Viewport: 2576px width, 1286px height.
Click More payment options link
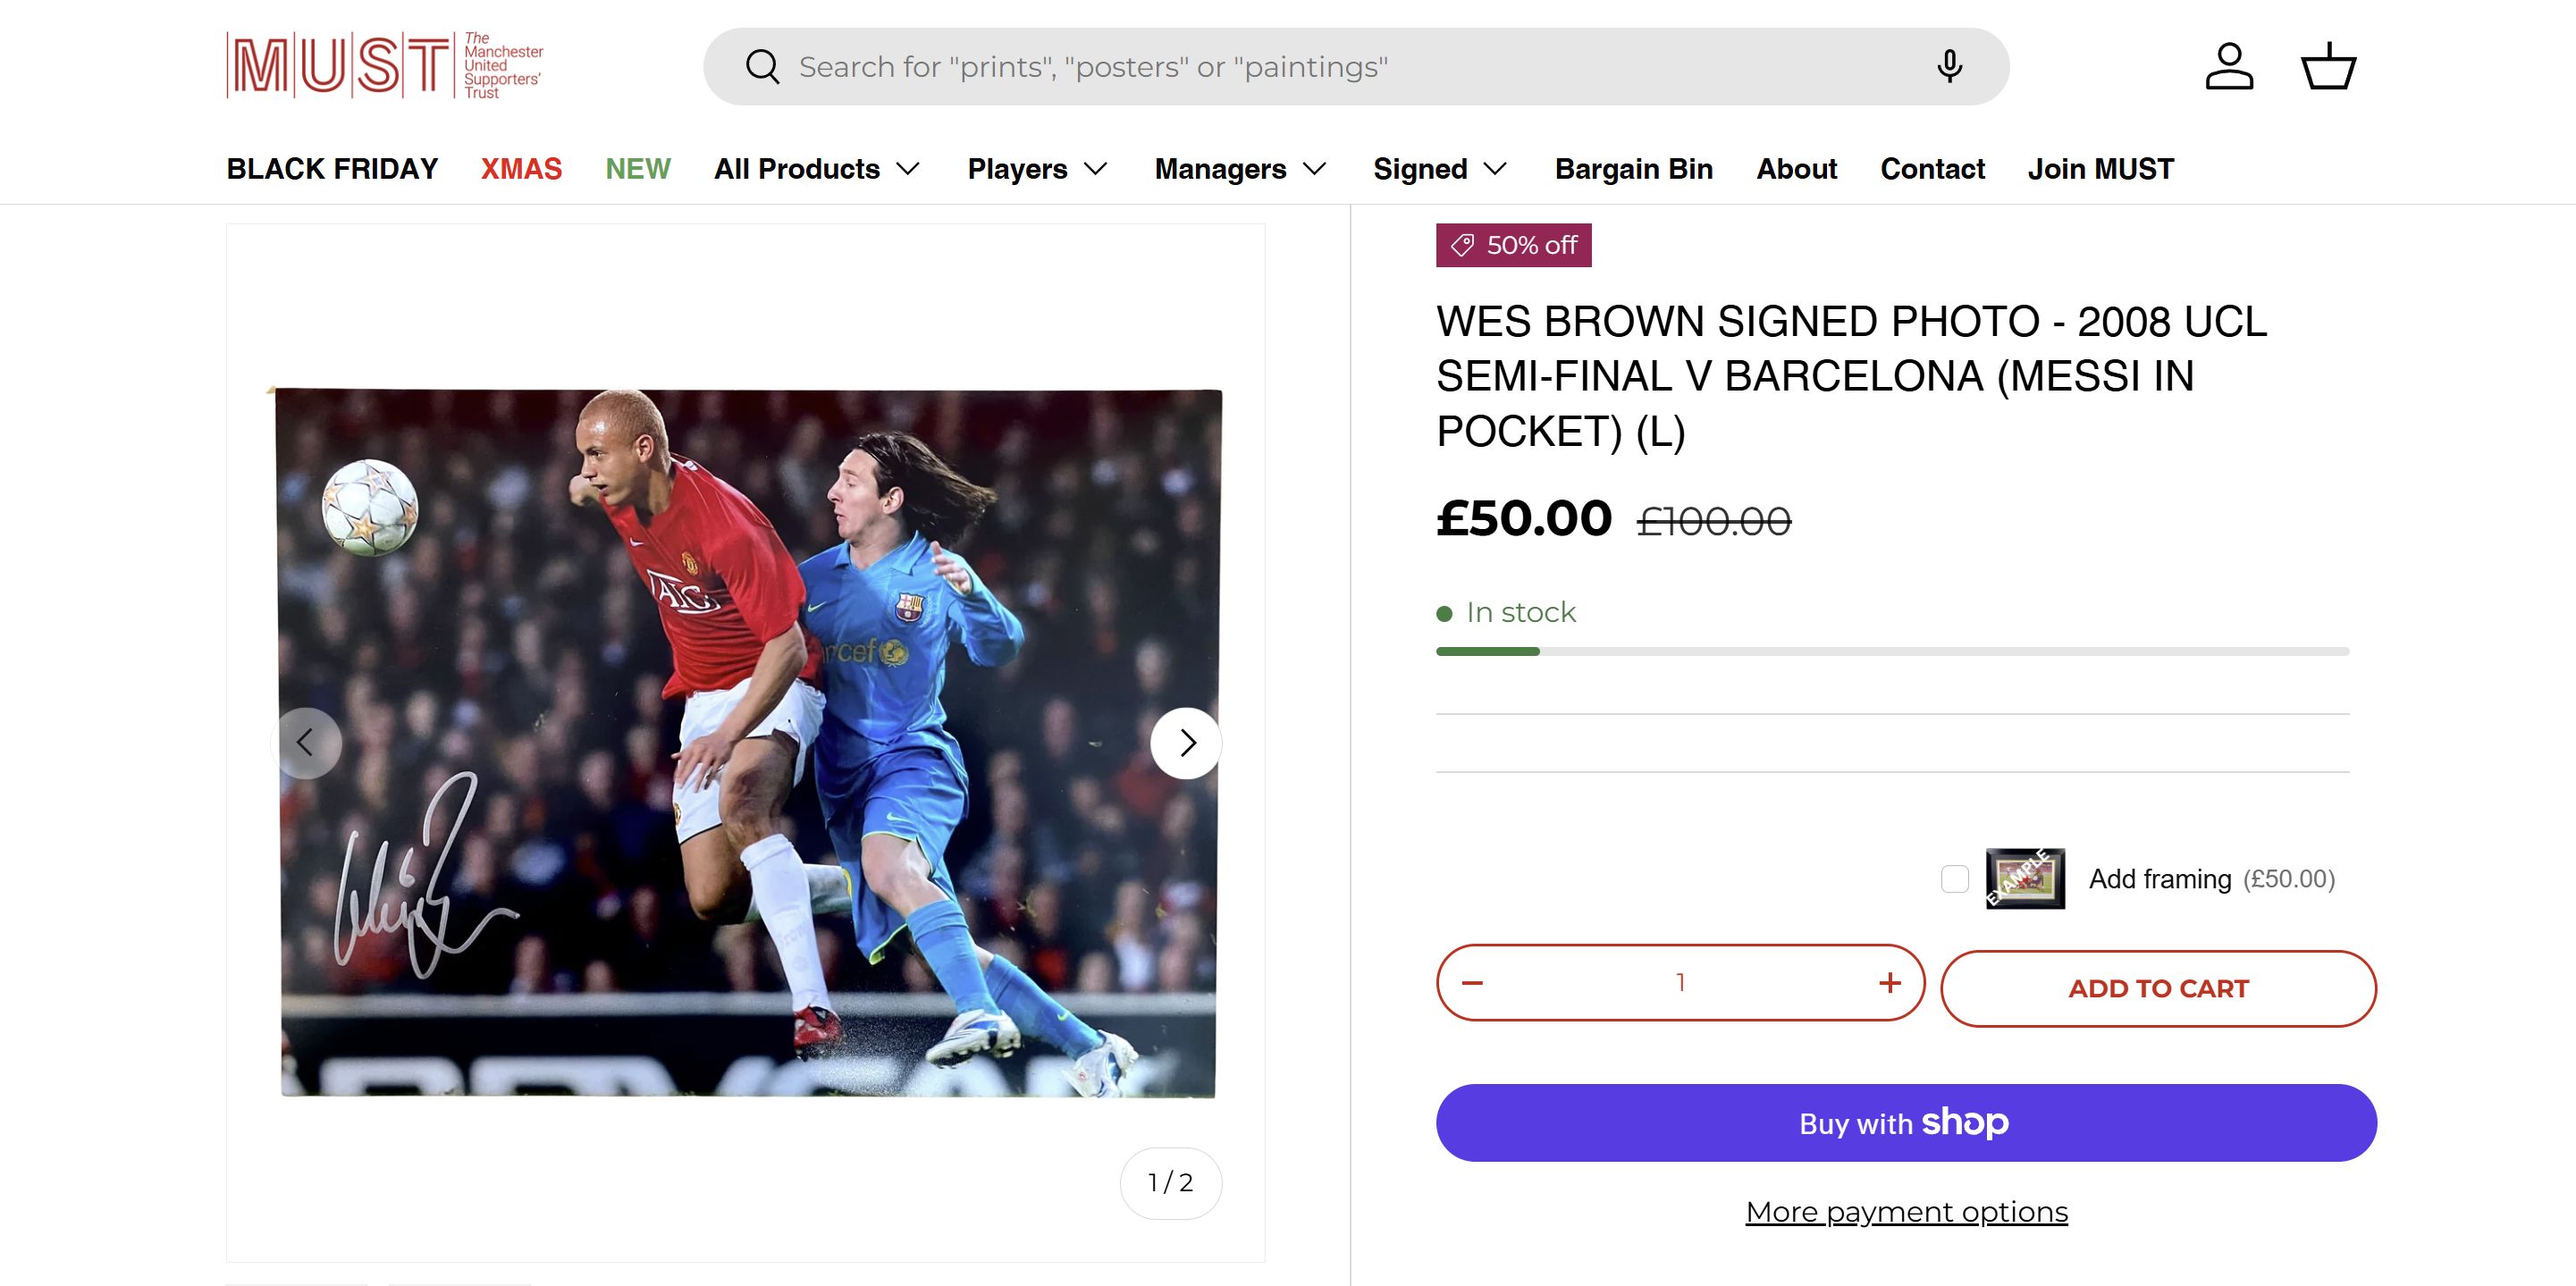click(x=1906, y=1212)
